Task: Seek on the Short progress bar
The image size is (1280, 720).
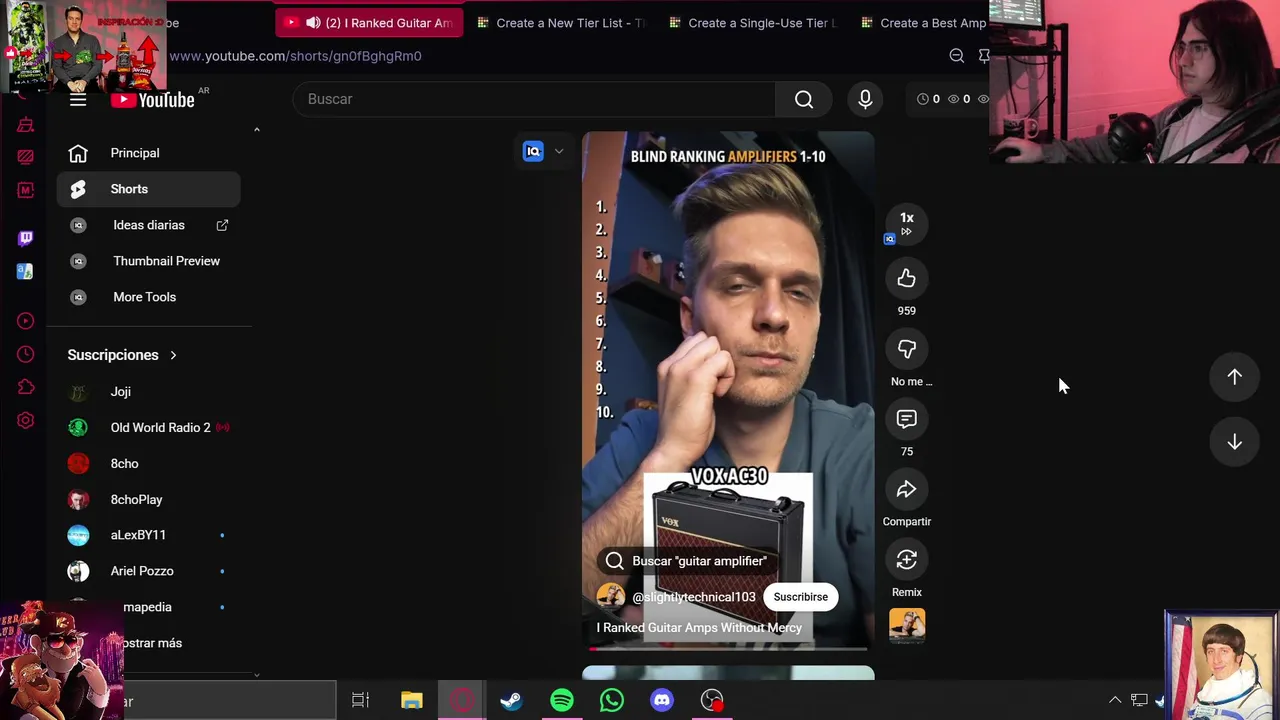Action: 728,649
